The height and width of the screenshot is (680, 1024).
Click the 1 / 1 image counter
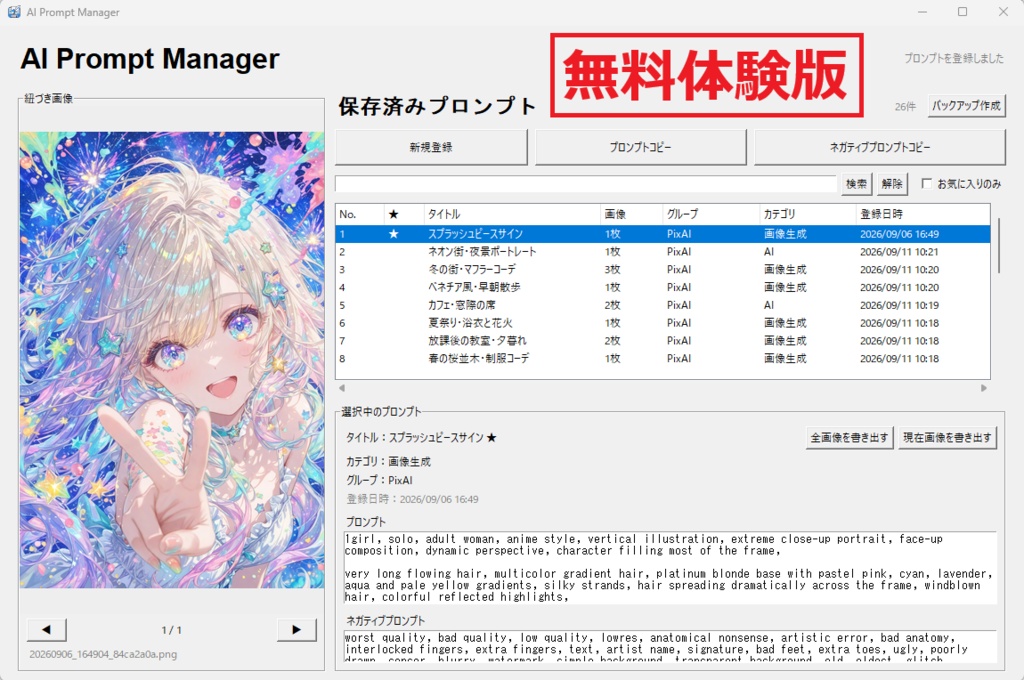click(x=172, y=630)
